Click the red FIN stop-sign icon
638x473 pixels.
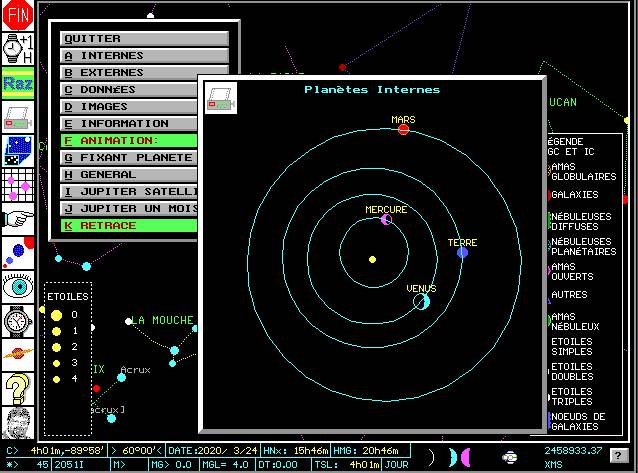18,15
